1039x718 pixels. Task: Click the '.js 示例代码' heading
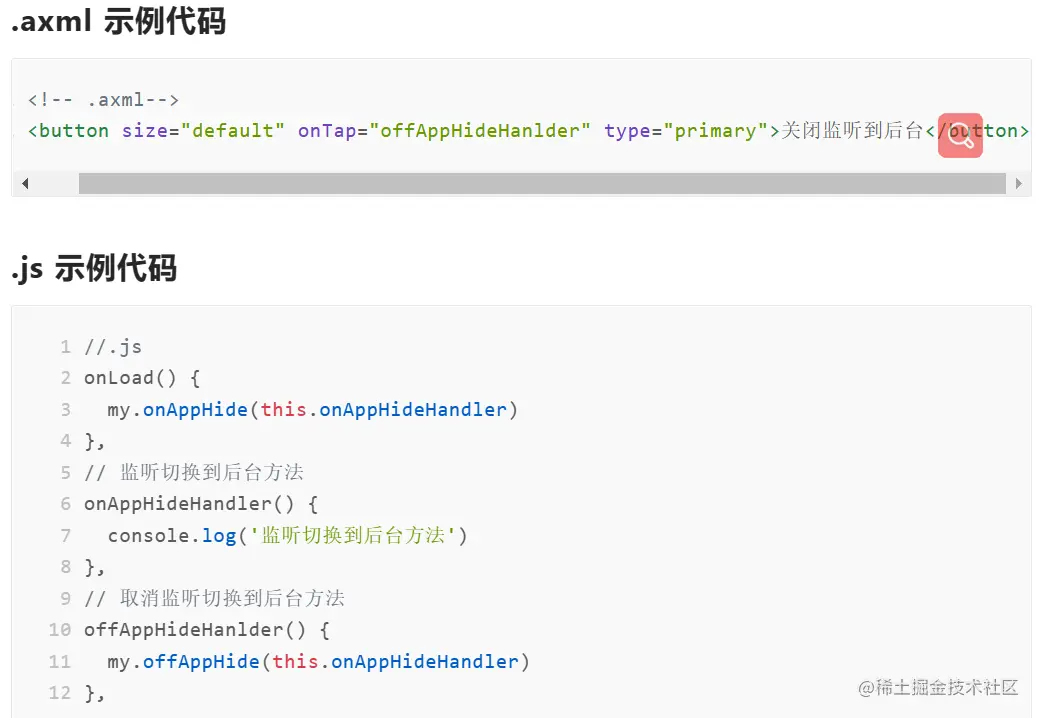click(94, 268)
